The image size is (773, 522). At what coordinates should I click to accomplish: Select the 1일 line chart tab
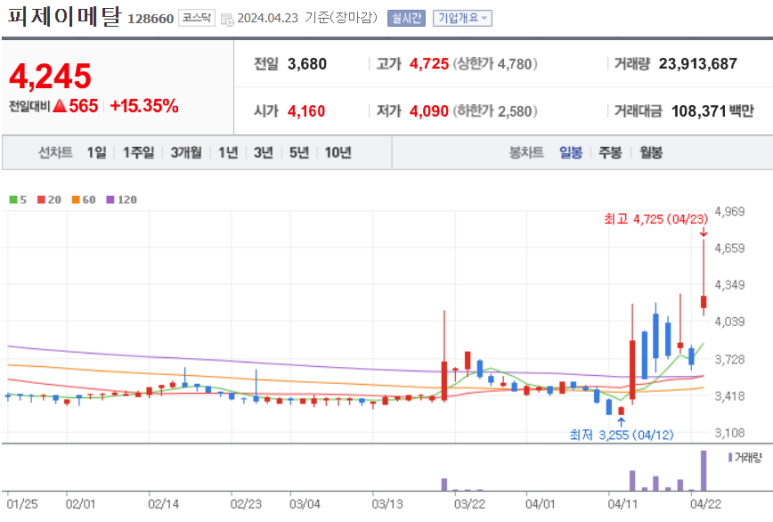click(x=97, y=152)
